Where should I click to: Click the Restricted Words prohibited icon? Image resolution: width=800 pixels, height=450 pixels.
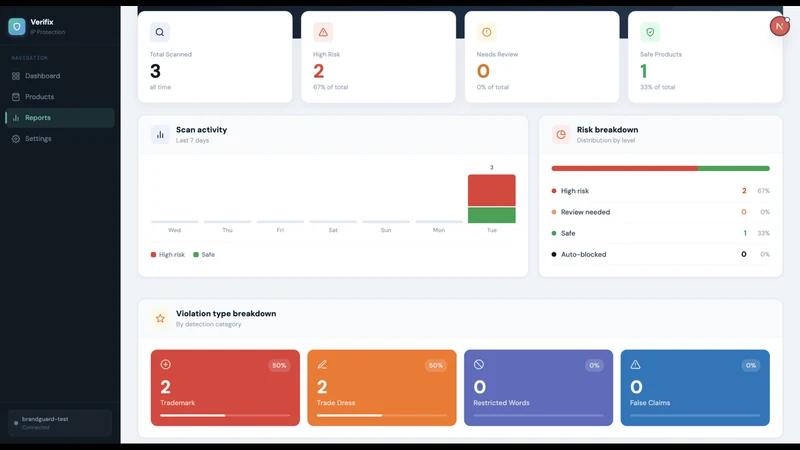[479, 364]
